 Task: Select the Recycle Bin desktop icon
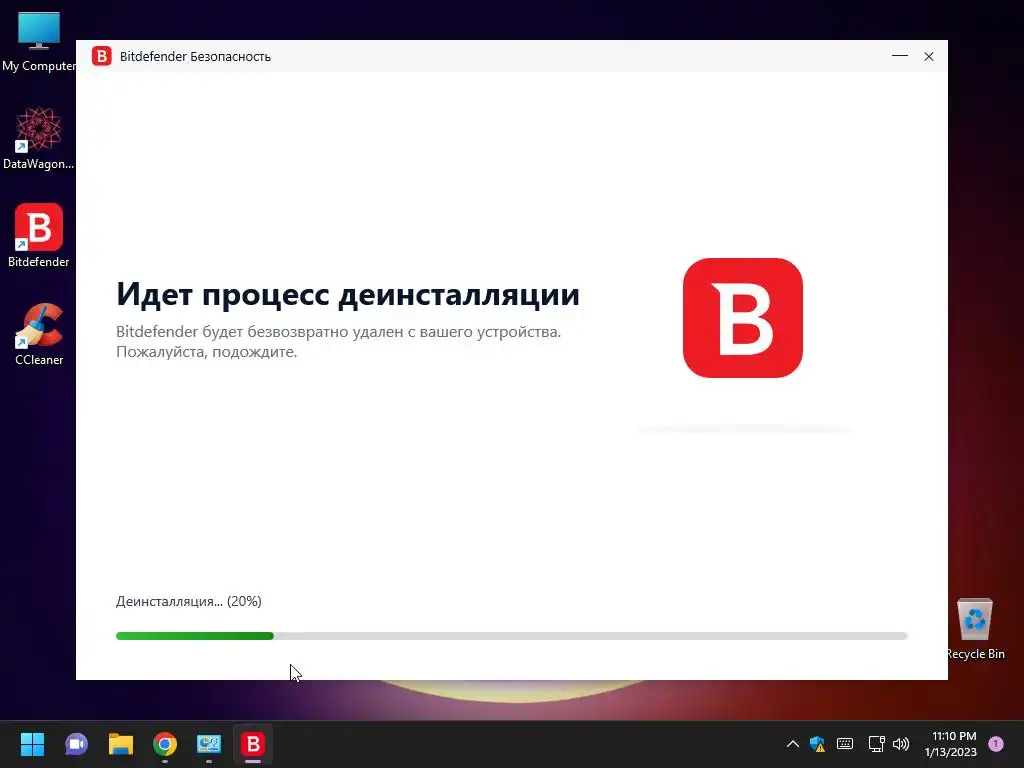974,629
